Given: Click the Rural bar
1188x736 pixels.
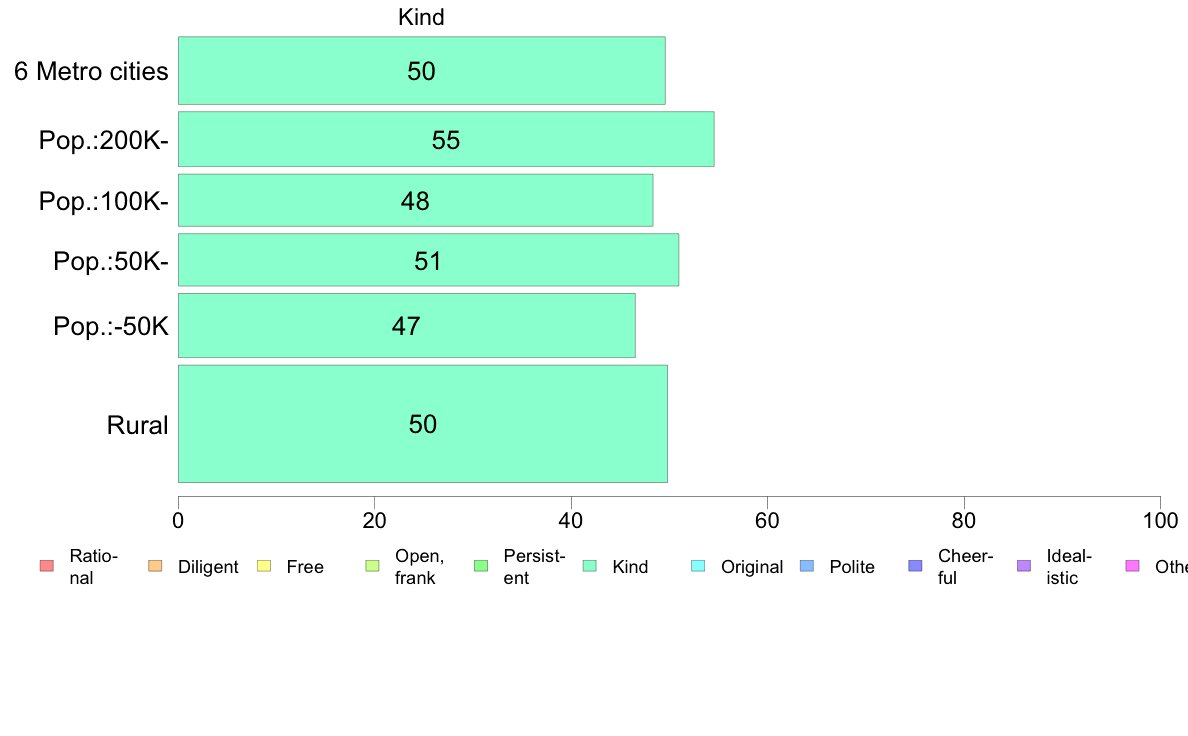Looking at the screenshot, I should tap(423, 424).
